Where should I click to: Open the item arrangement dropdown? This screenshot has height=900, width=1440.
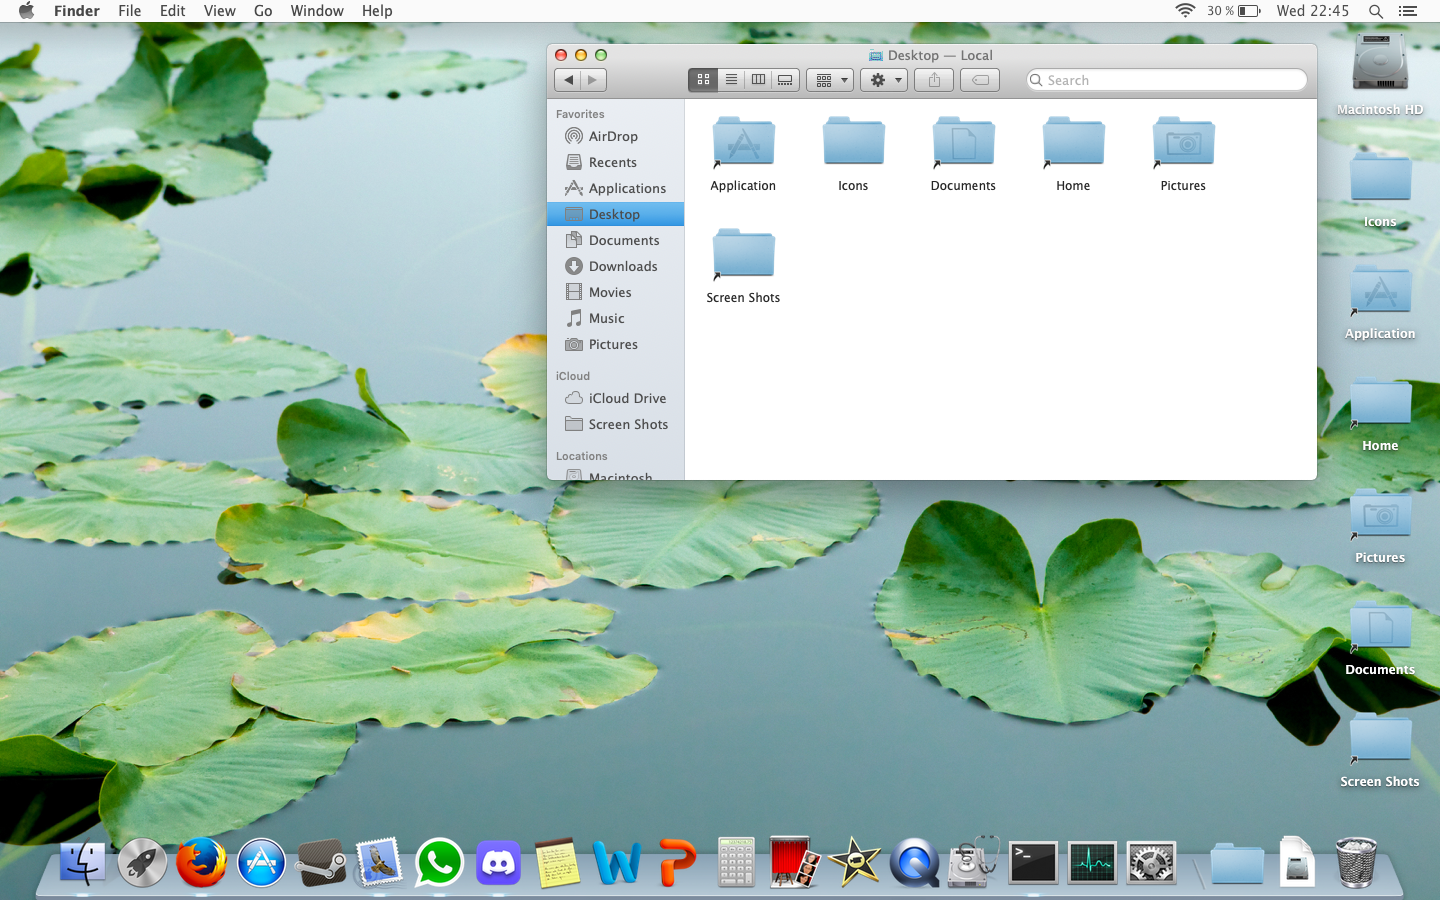pyautogui.click(x=831, y=80)
